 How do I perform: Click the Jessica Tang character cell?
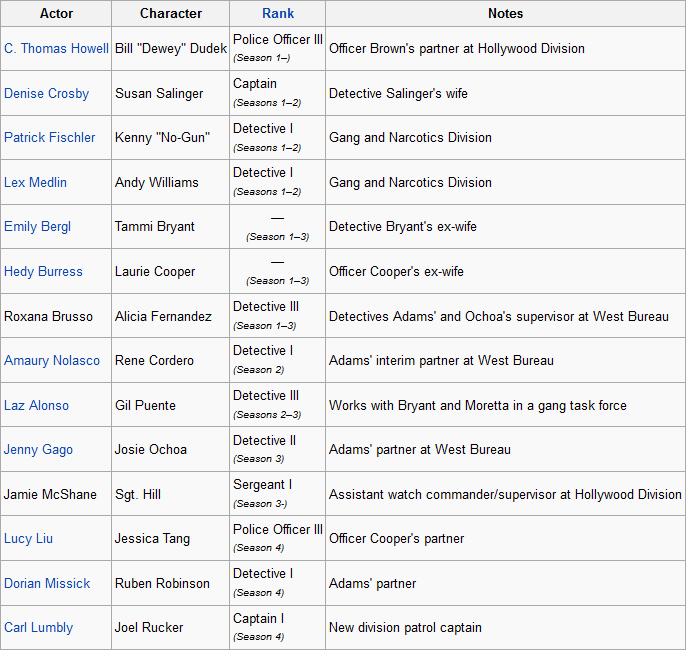[152, 538]
